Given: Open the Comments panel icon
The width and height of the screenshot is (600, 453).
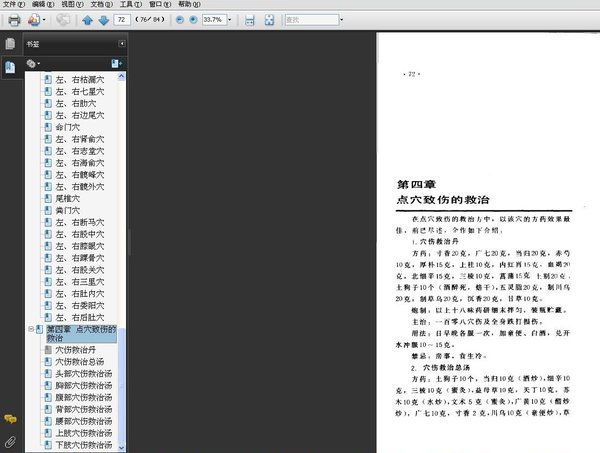Looking at the screenshot, I should pyautogui.click(x=10, y=419).
